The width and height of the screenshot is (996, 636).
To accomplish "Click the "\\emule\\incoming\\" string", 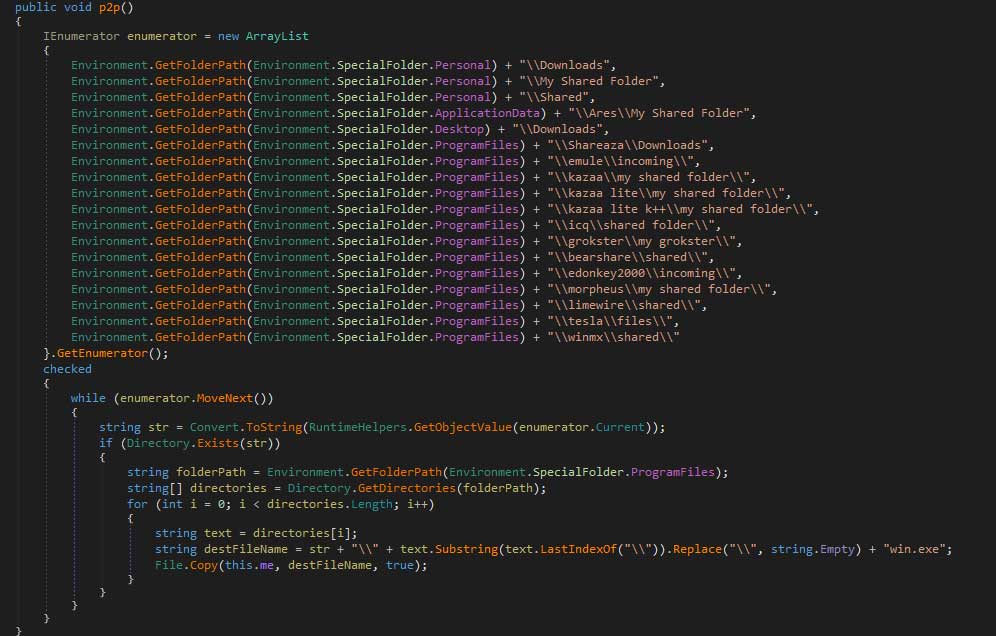I will pyautogui.click(x=621, y=161).
